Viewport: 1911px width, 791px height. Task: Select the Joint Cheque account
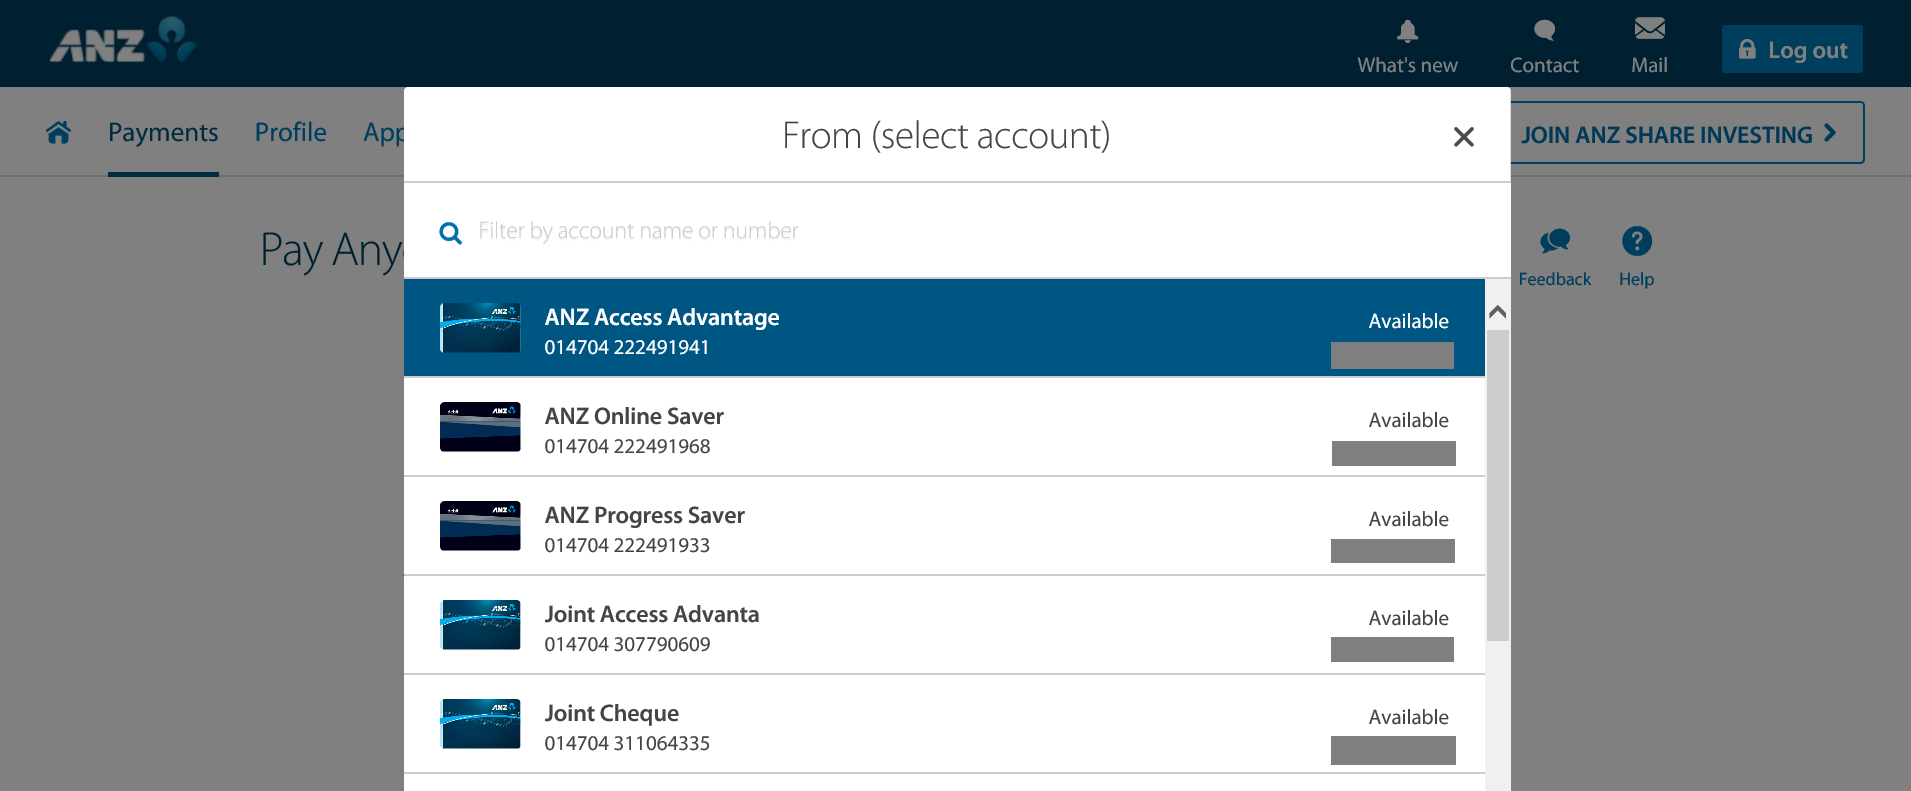click(x=944, y=724)
